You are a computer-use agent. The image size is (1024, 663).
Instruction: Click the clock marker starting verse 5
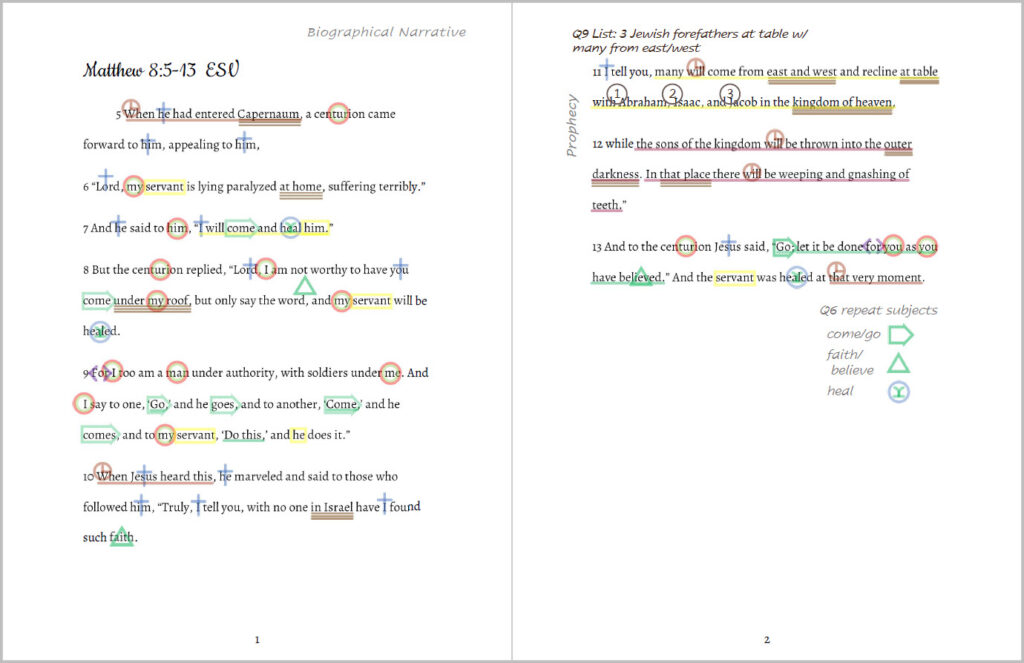pyautogui.click(x=130, y=107)
